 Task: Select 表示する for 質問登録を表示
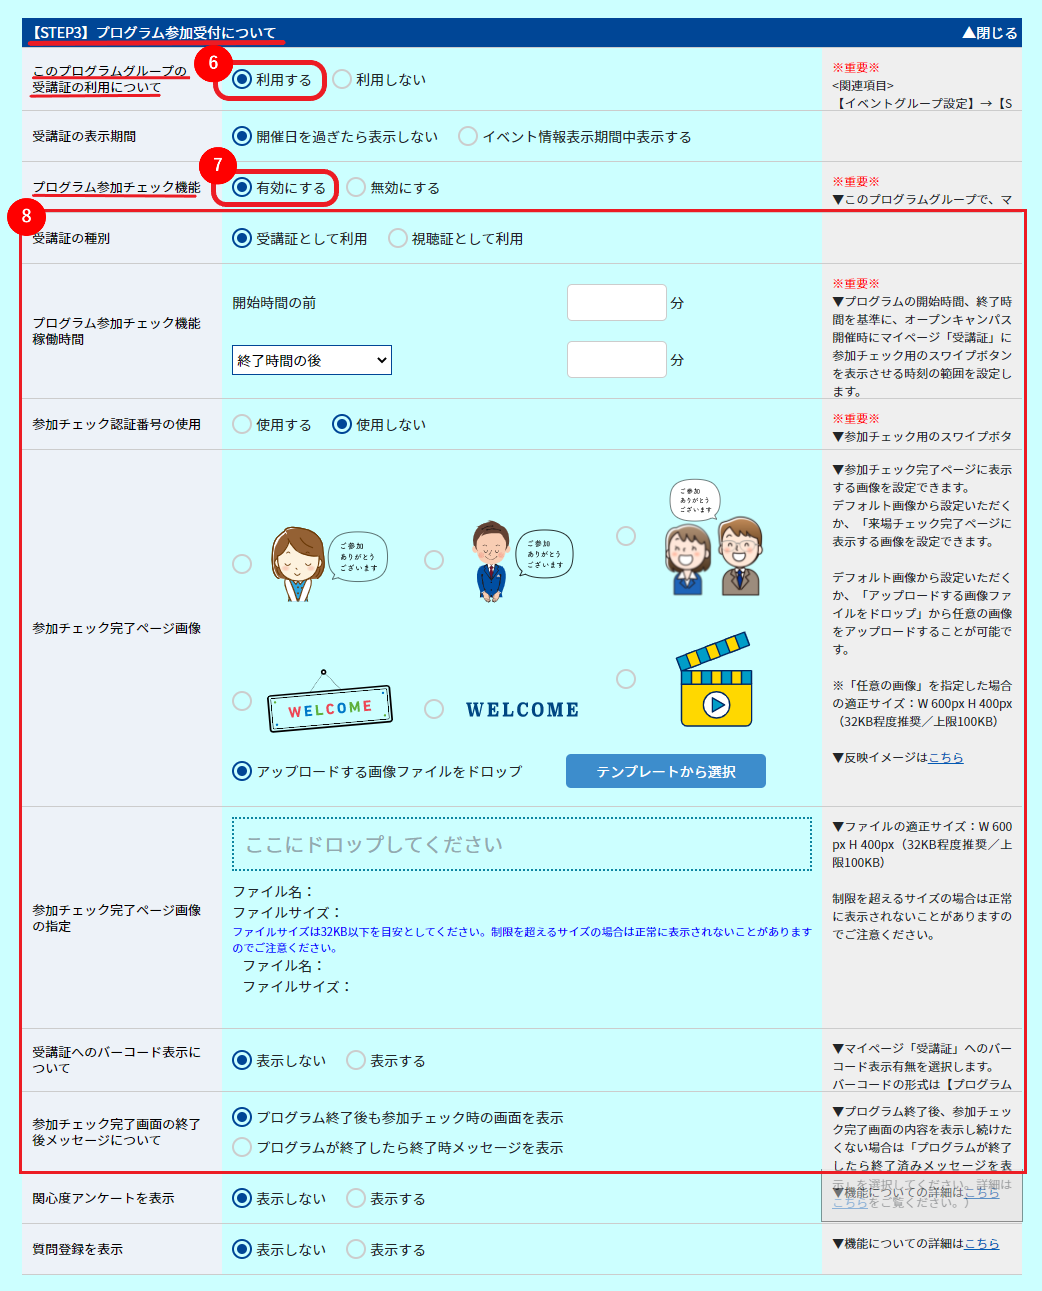click(x=356, y=1249)
